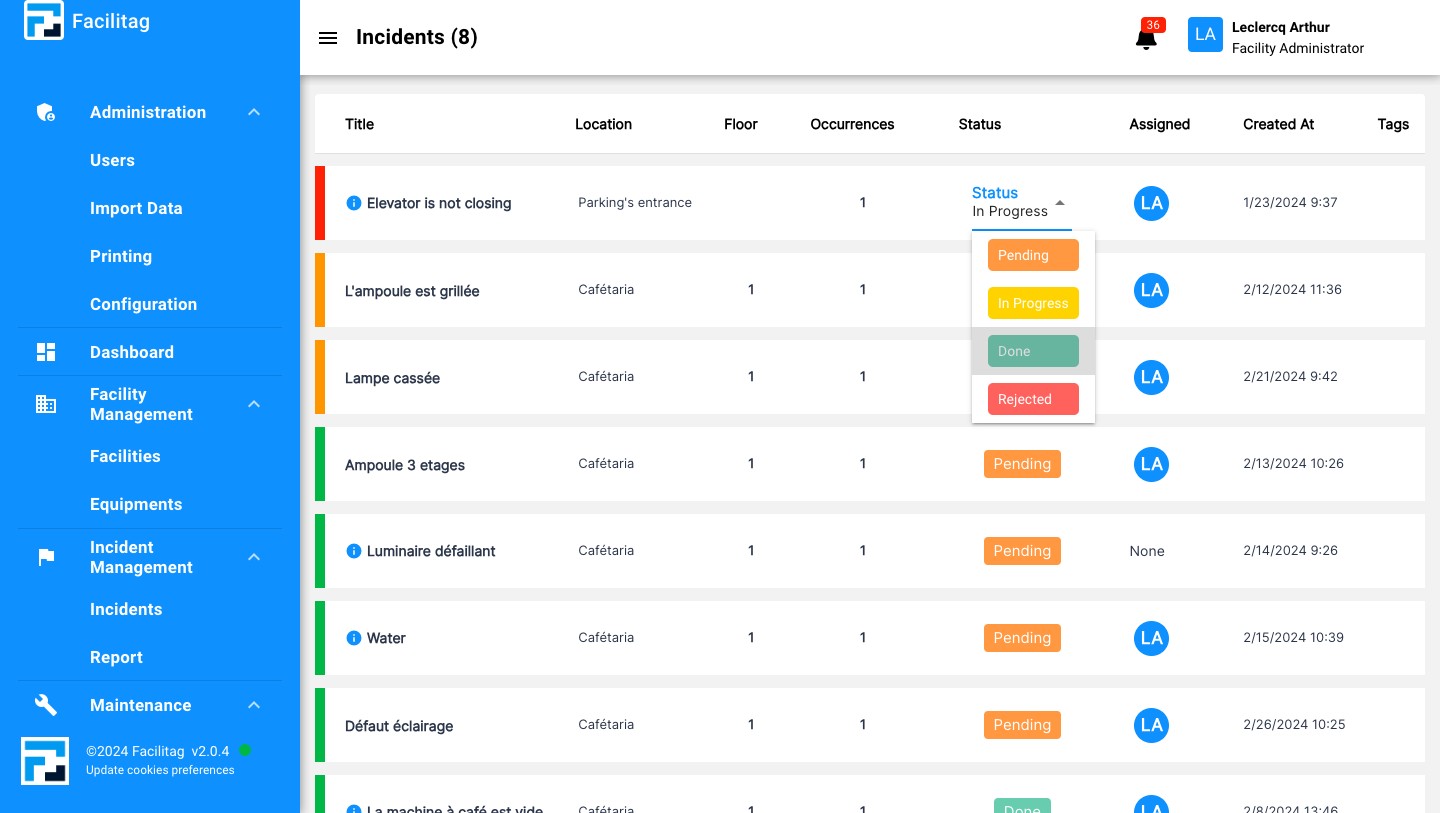Click the Dashboard grid icon
The image size is (1440, 813).
(x=46, y=352)
